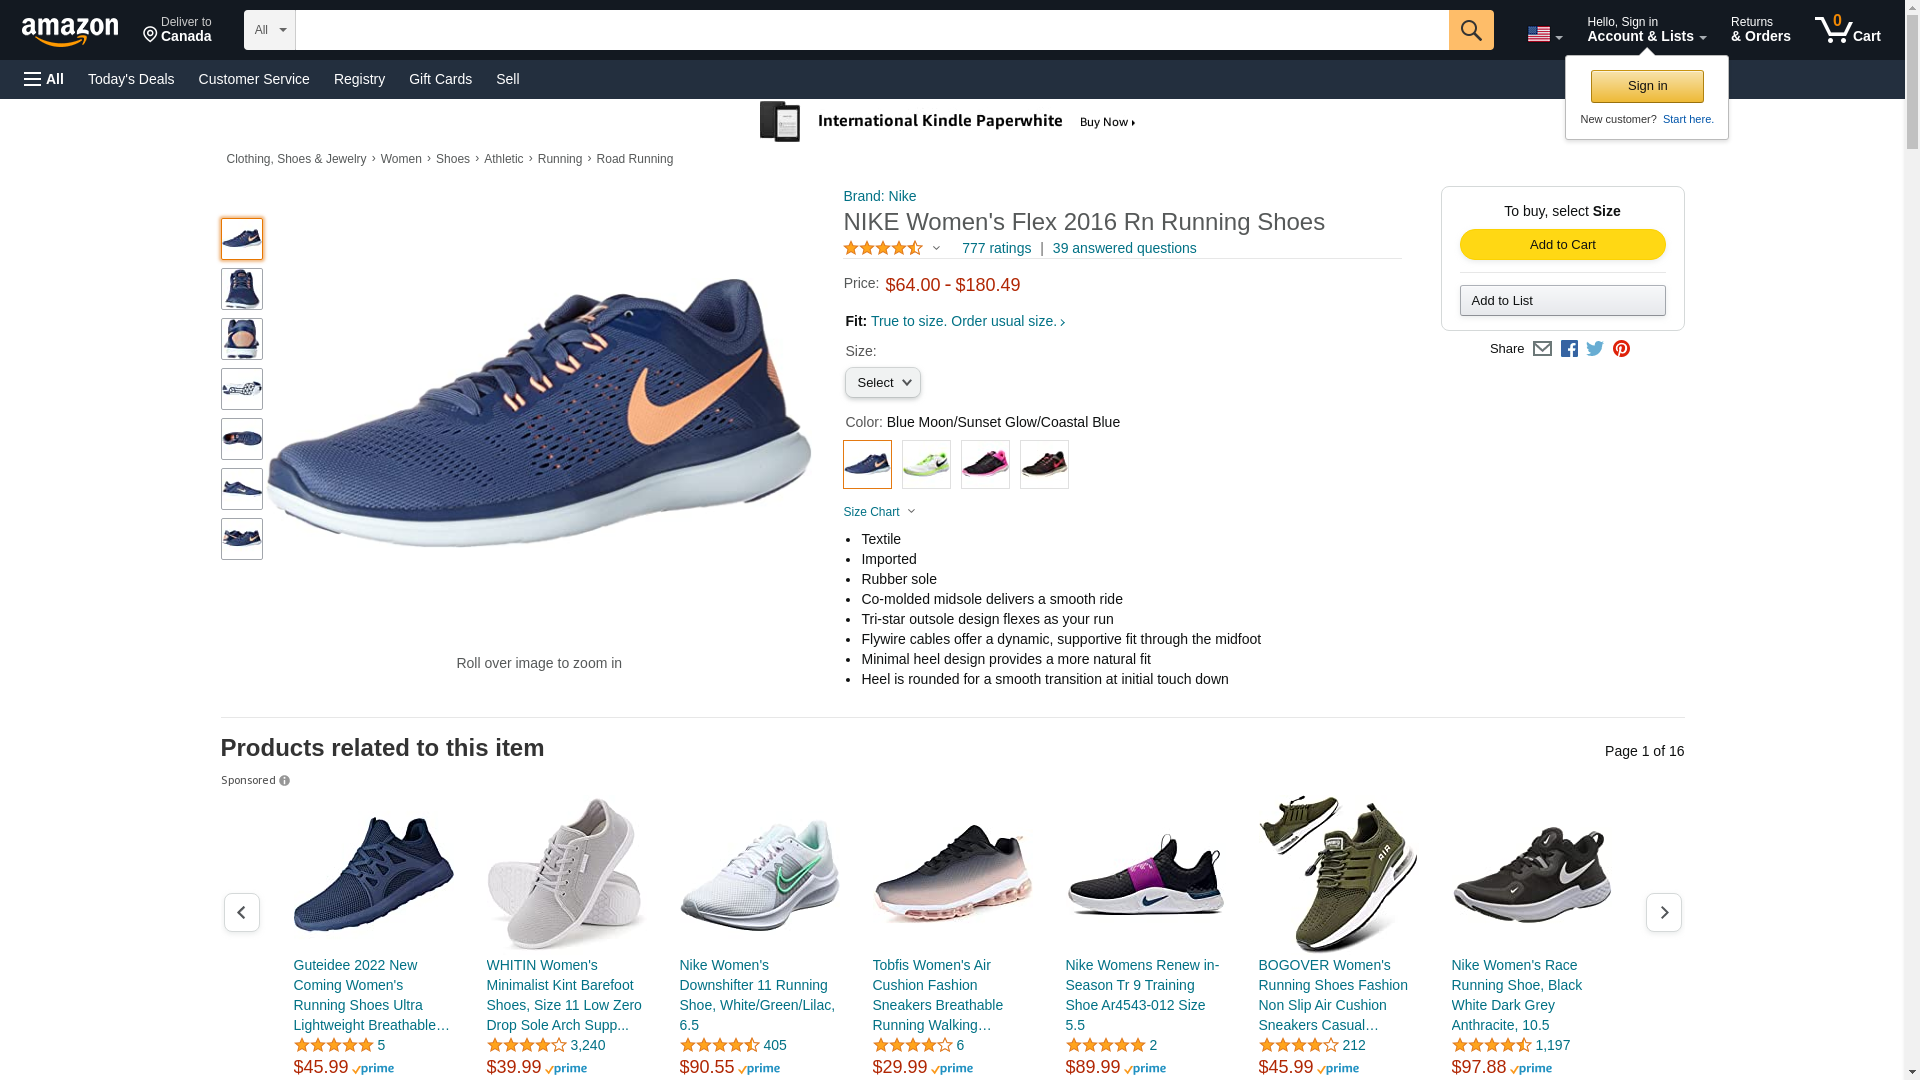Screen dimensions: 1920x1080
Task: Share product on Facebook icon
Action: coord(1569,349)
